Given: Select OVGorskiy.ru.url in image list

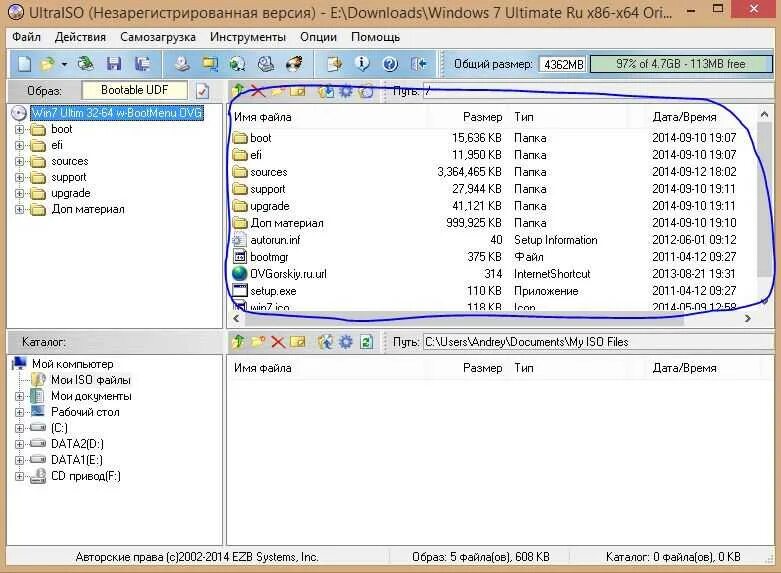Looking at the screenshot, I should pyautogui.click(x=288, y=274).
